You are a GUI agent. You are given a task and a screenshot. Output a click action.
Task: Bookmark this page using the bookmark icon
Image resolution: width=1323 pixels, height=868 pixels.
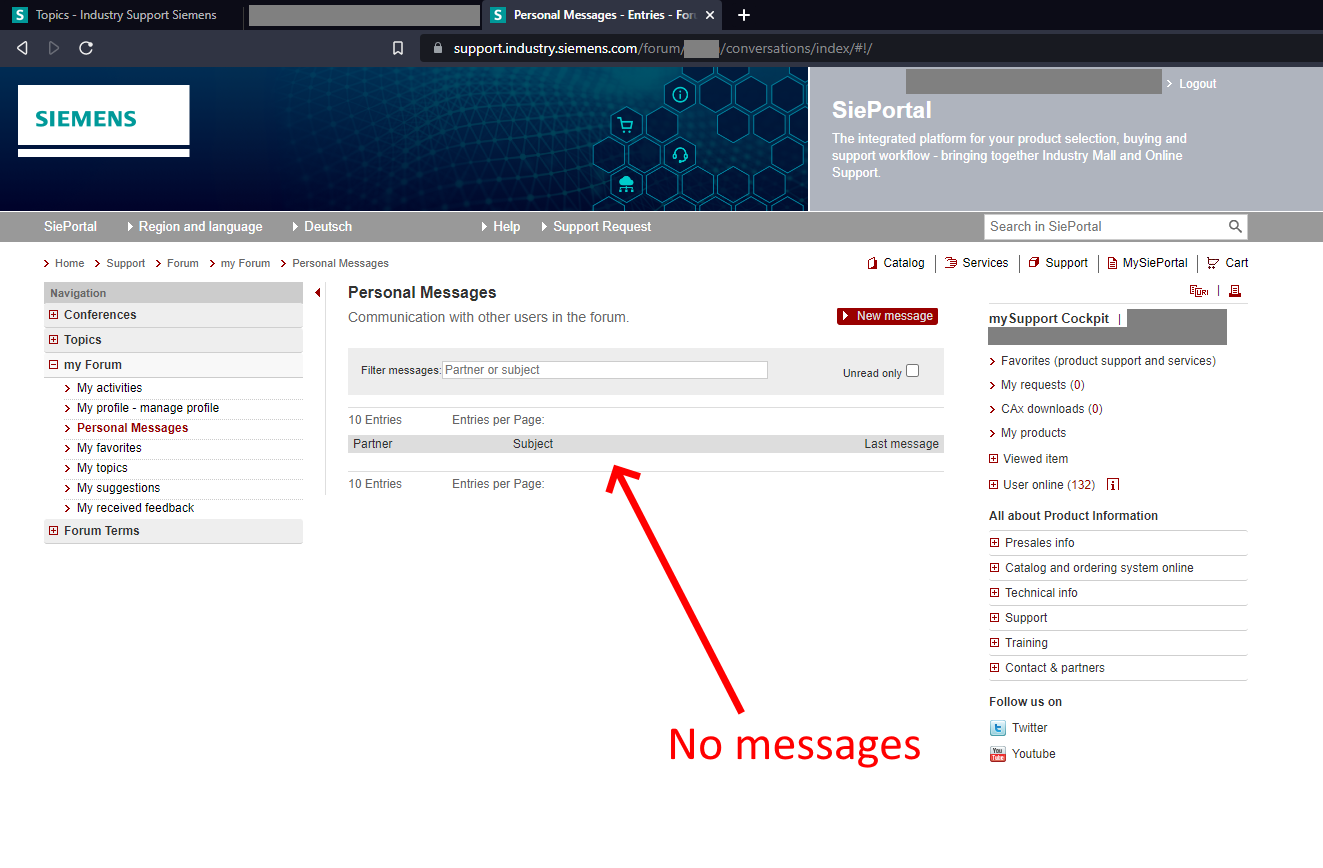tap(398, 48)
